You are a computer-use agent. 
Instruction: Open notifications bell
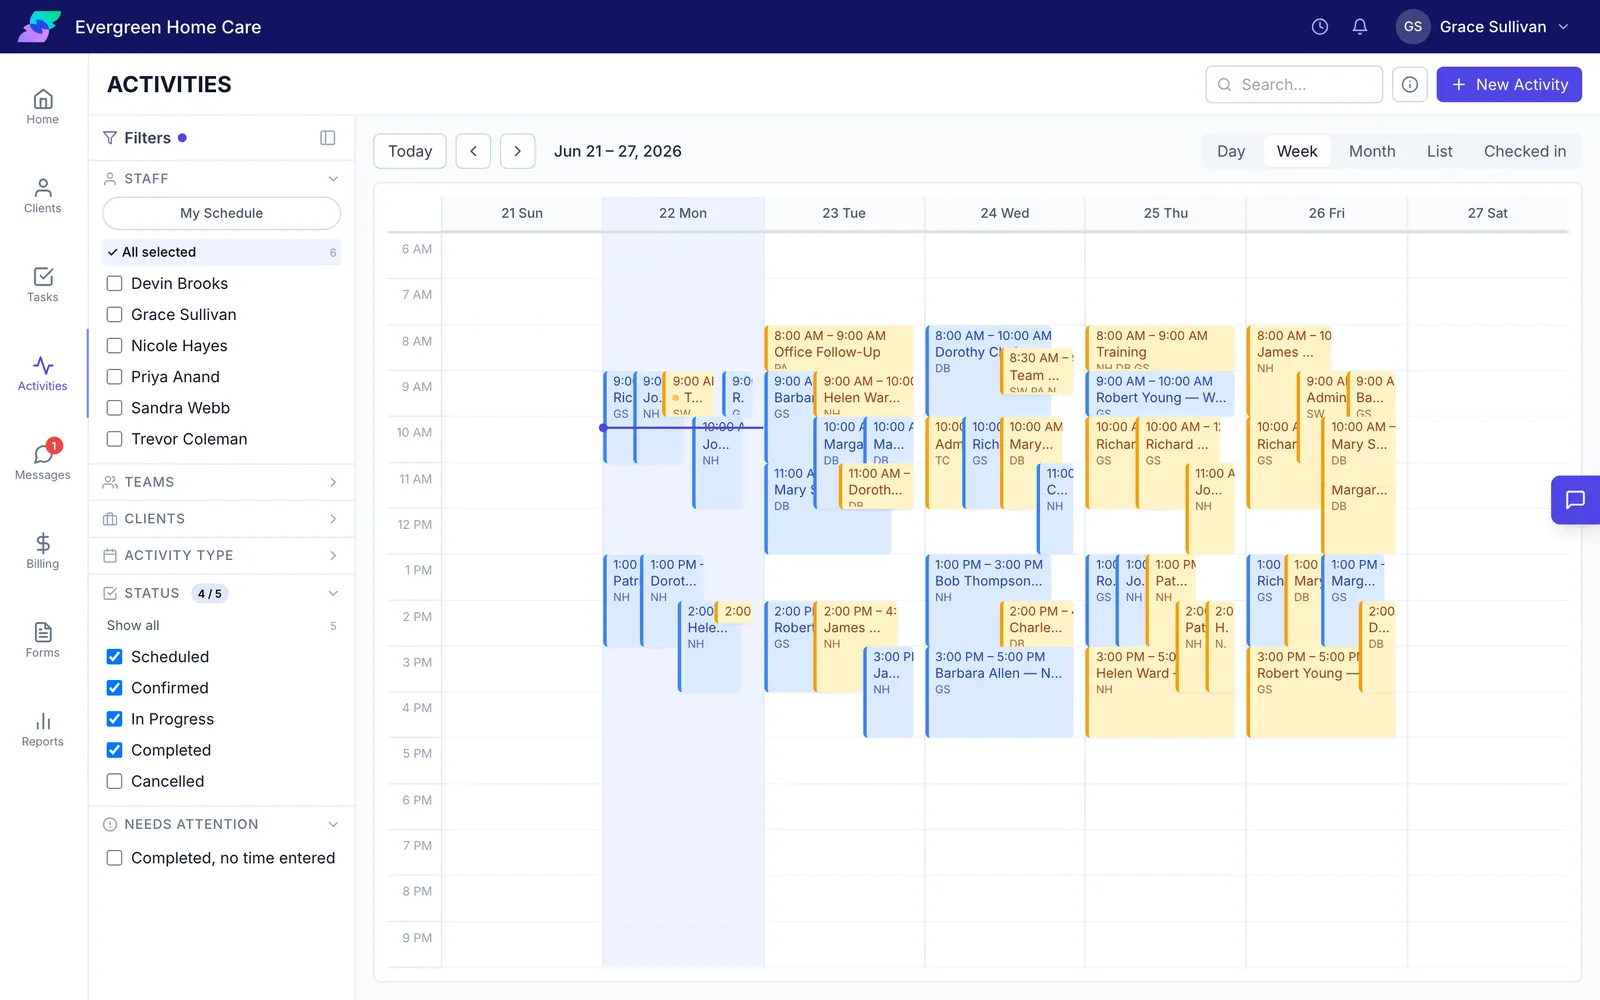tap(1360, 27)
